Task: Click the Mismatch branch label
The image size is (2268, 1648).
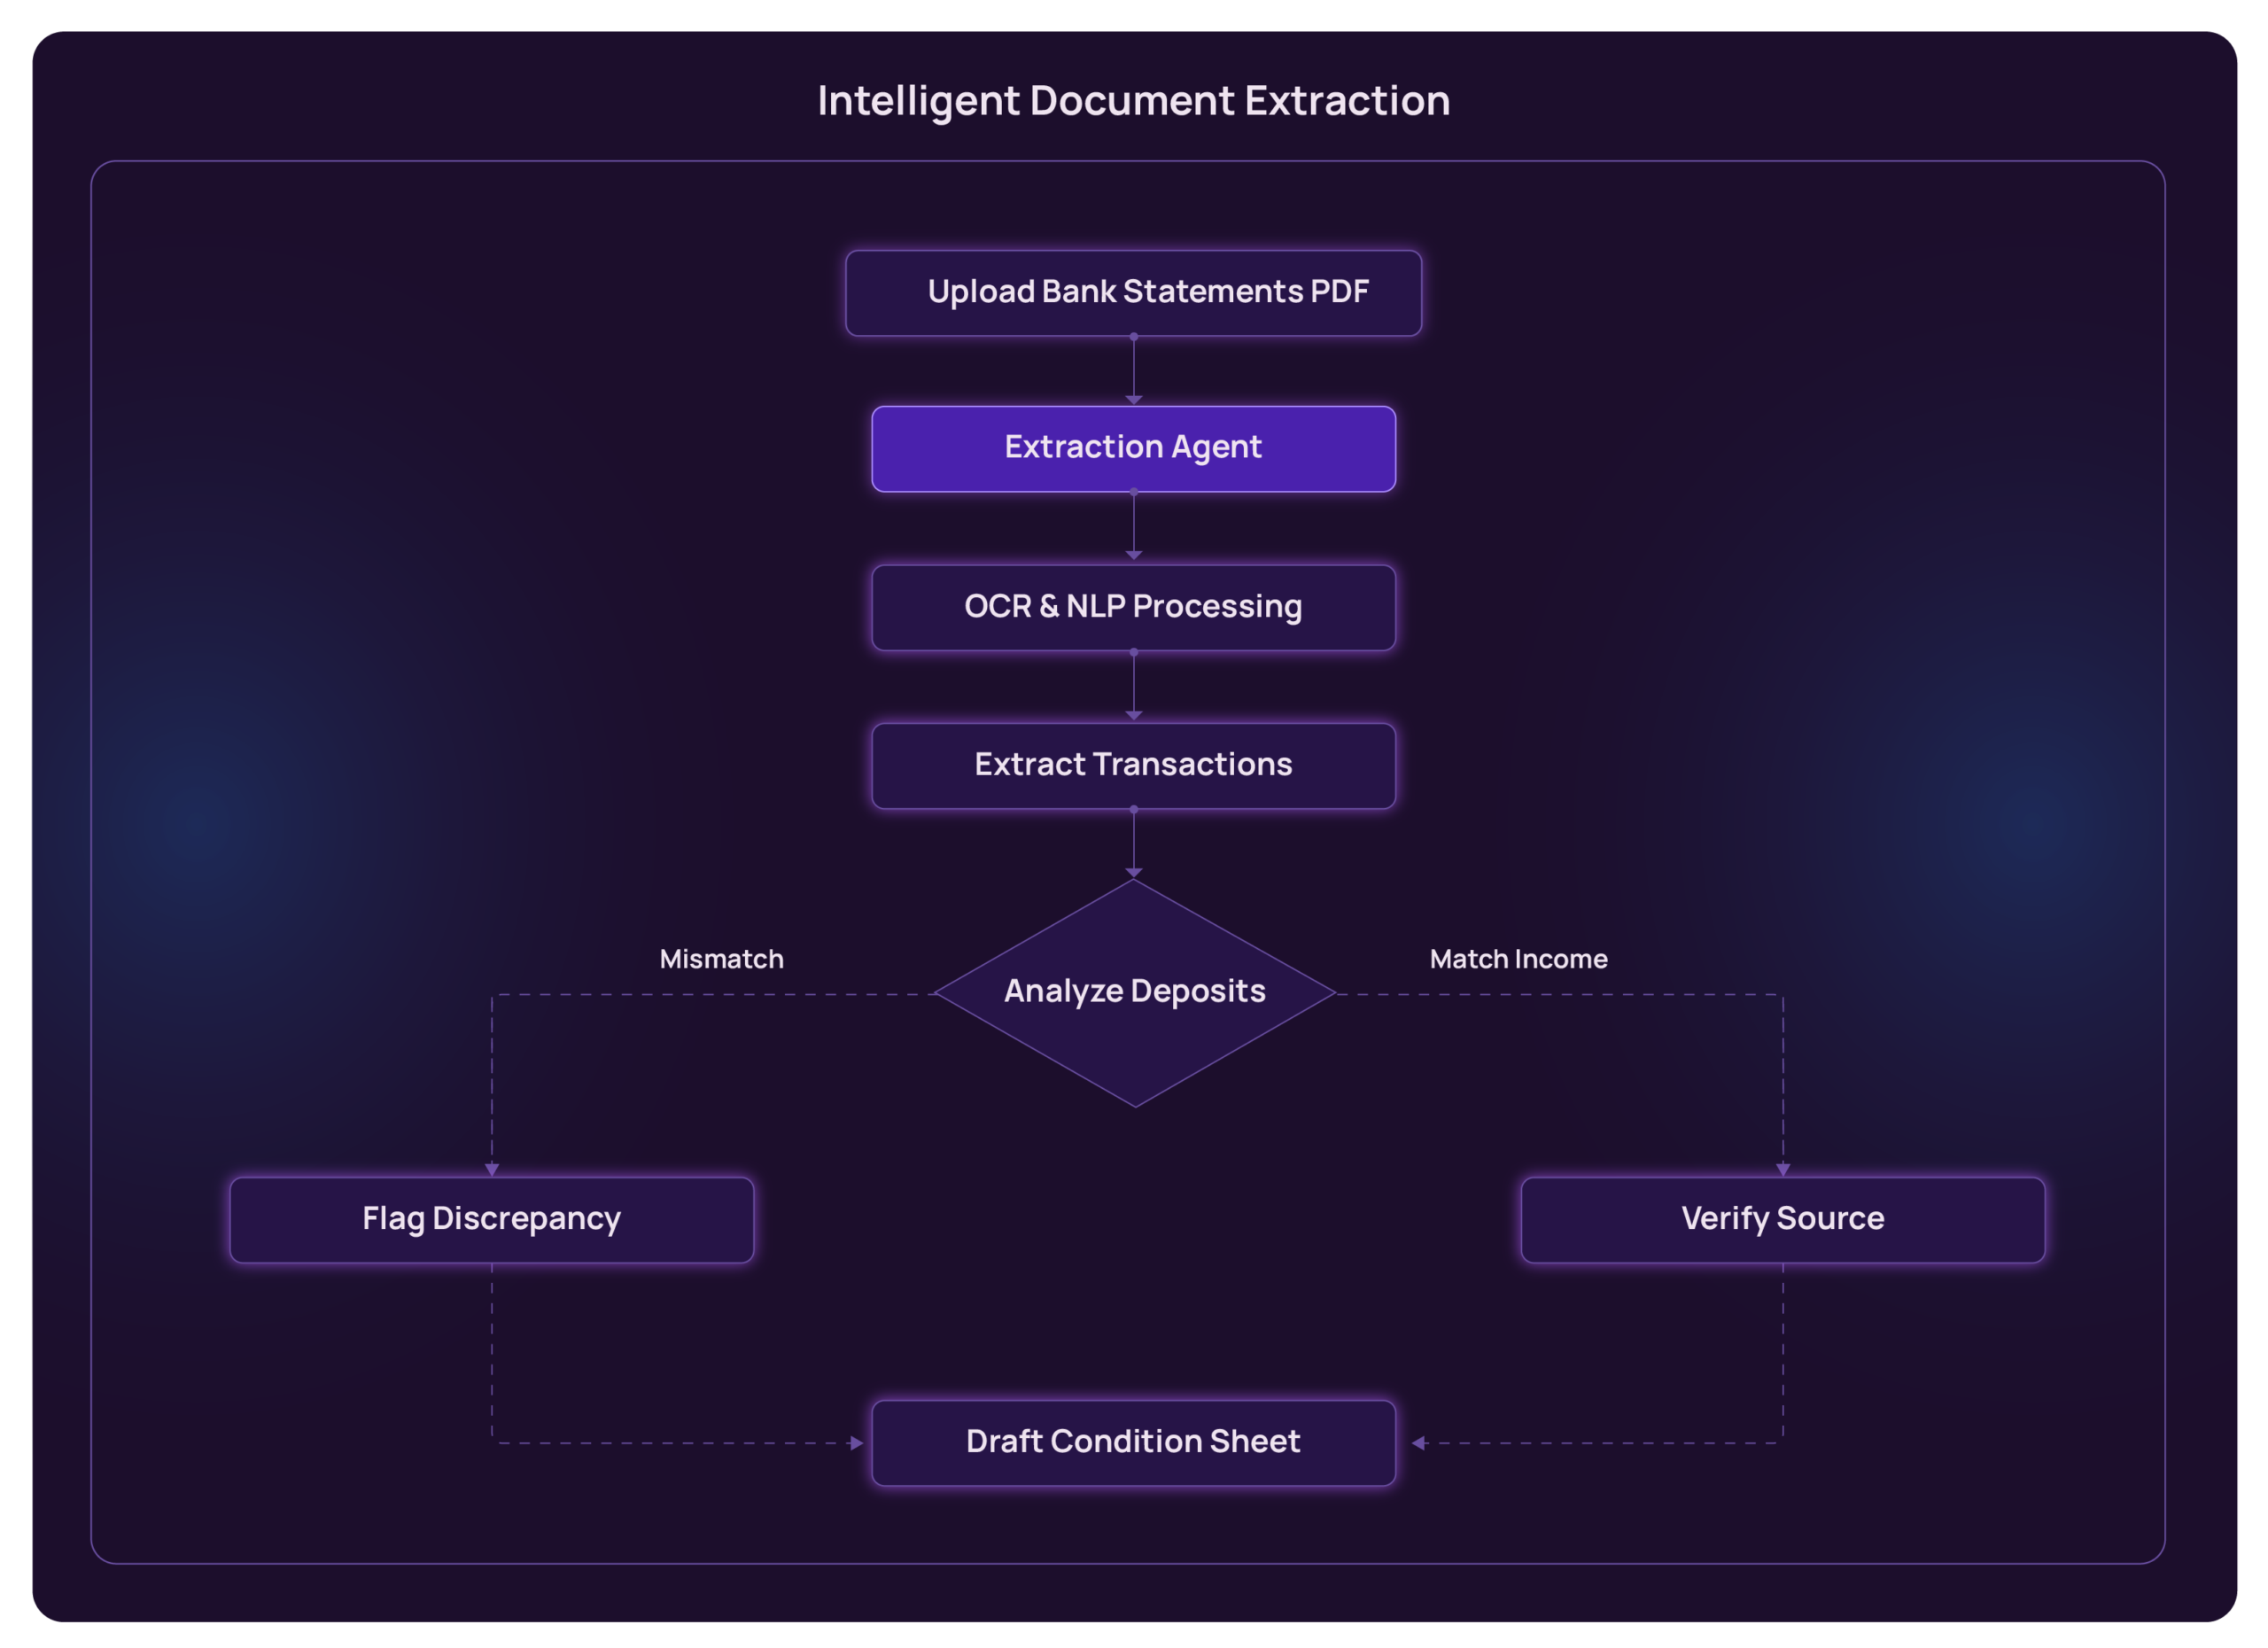Action: (x=723, y=958)
